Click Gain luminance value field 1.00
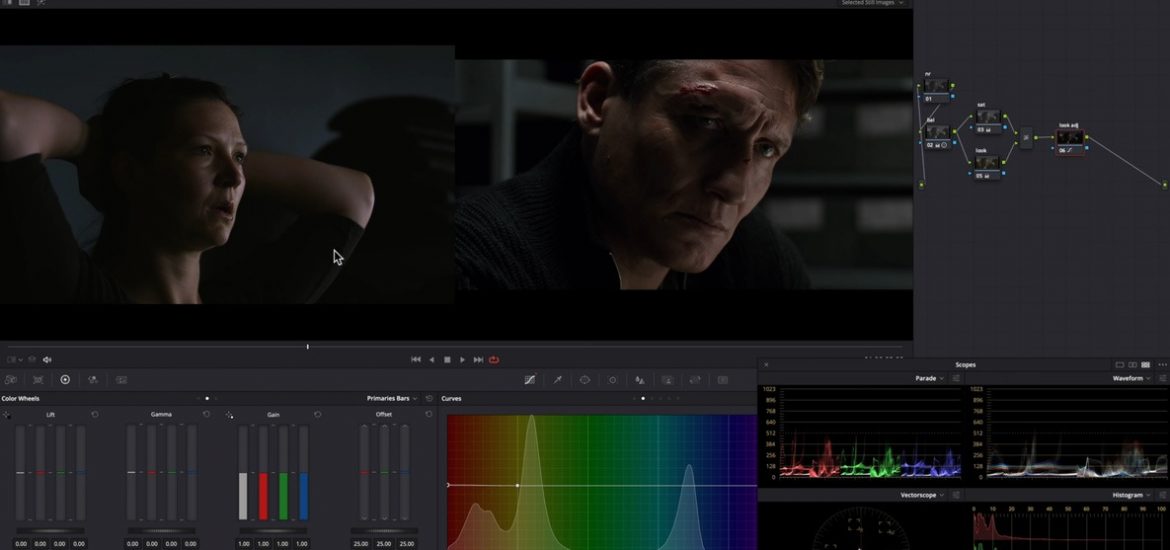 point(244,544)
